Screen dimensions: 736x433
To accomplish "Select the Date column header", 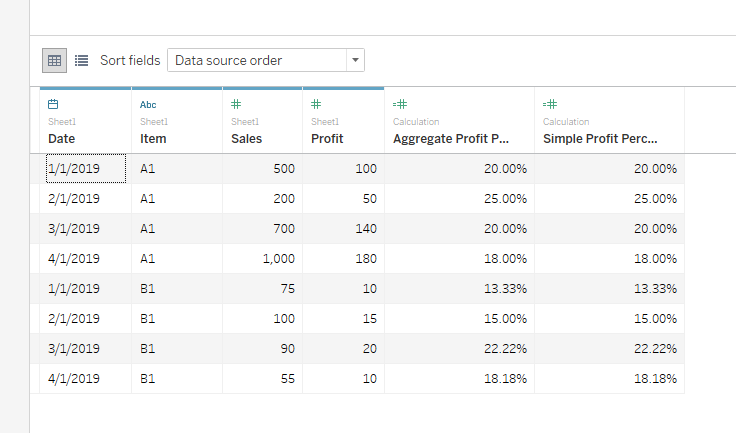I will (62, 139).
